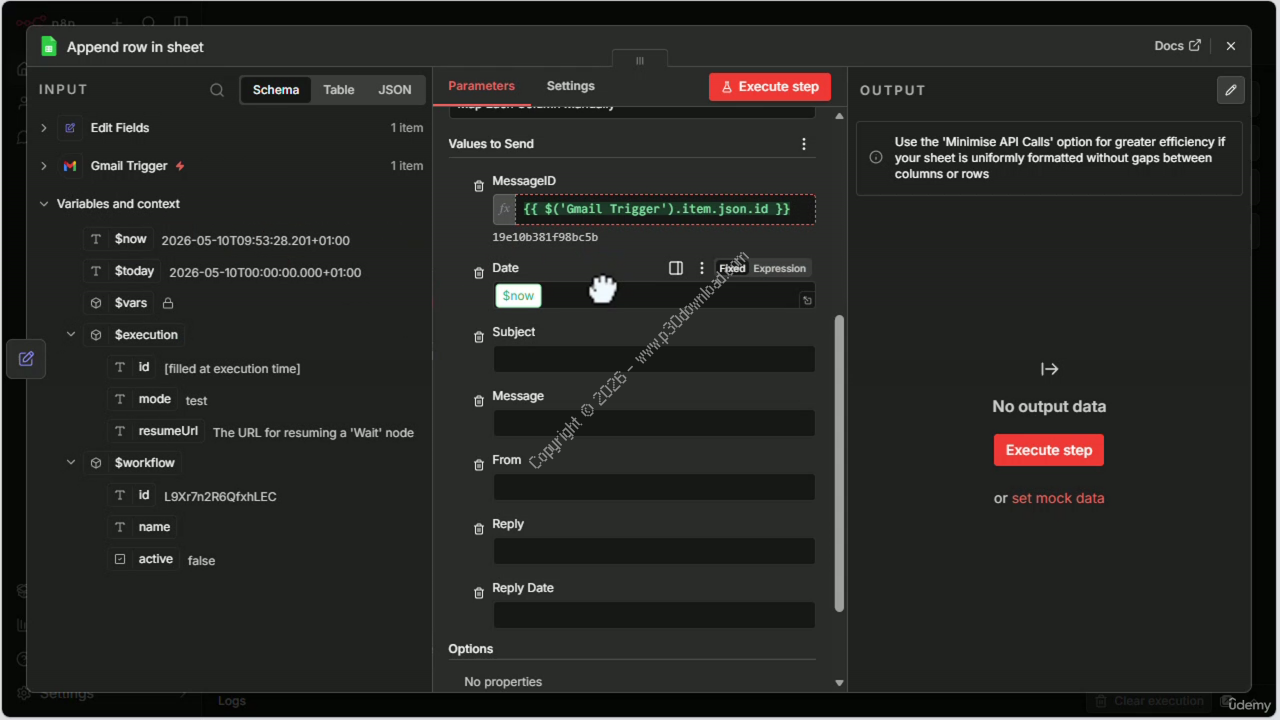1280x720 pixels.
Task: Select the workflow name field
Action: (x=142, y=527)
